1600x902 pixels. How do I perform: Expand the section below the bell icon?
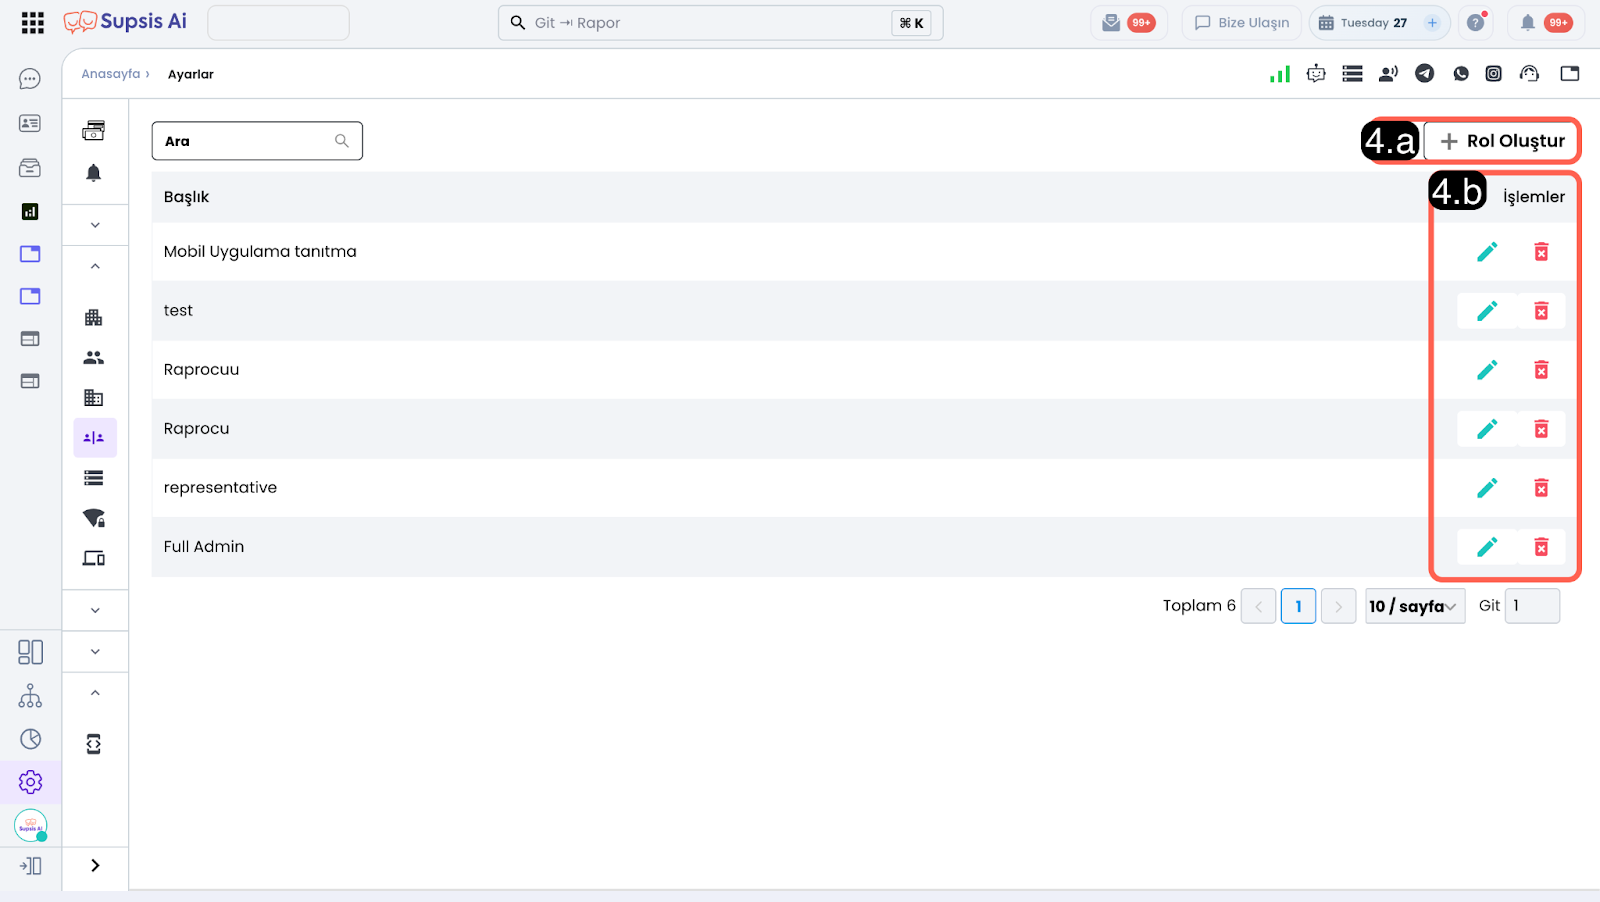[95, 225]
